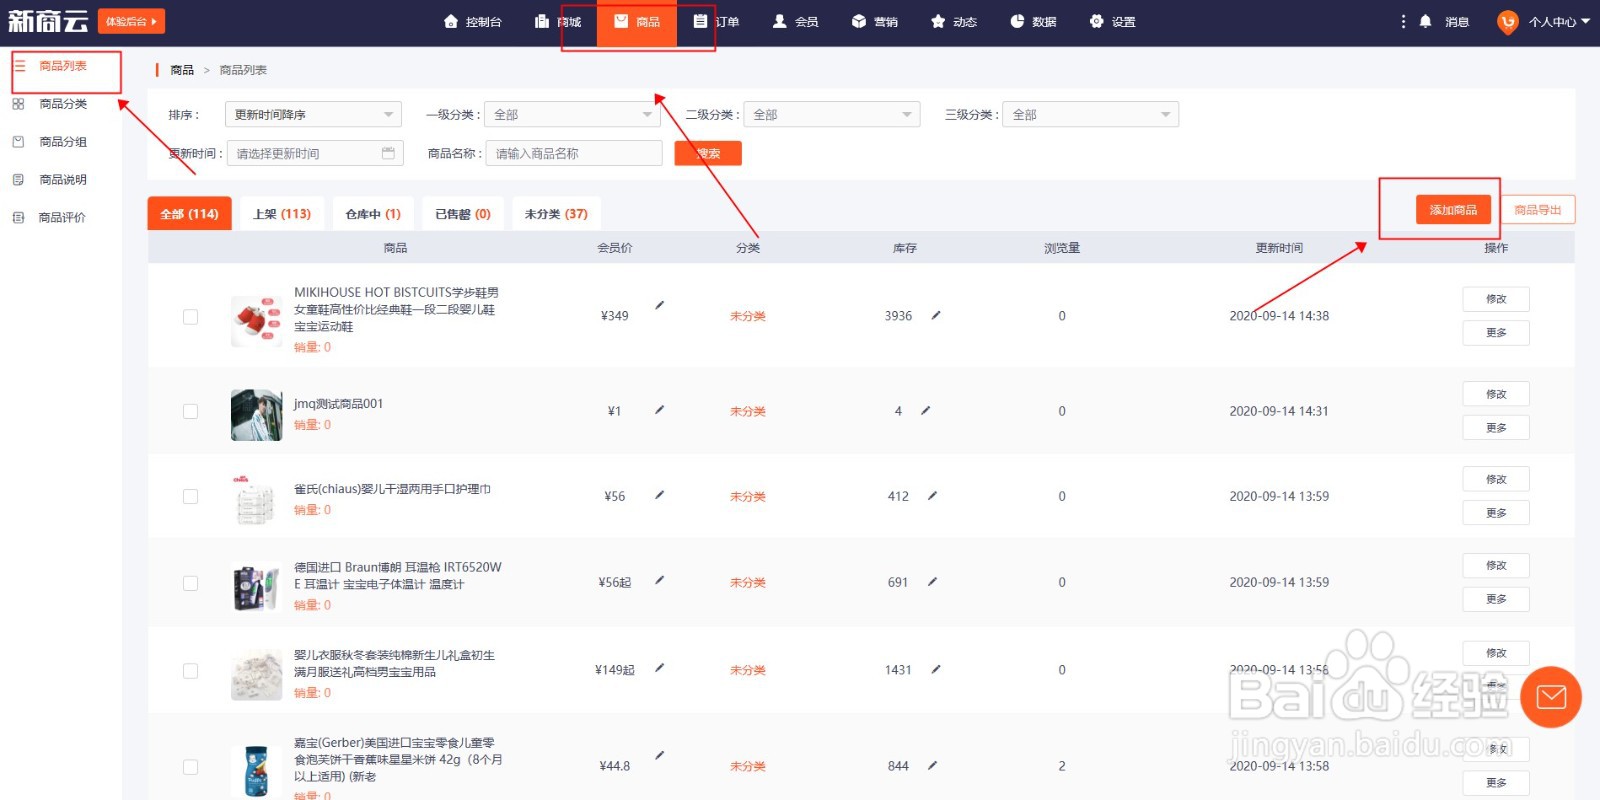Viewport: 1600px width, 800px height.
Task: Click the calendar icon in 更新时间 field
Action: 388,153
